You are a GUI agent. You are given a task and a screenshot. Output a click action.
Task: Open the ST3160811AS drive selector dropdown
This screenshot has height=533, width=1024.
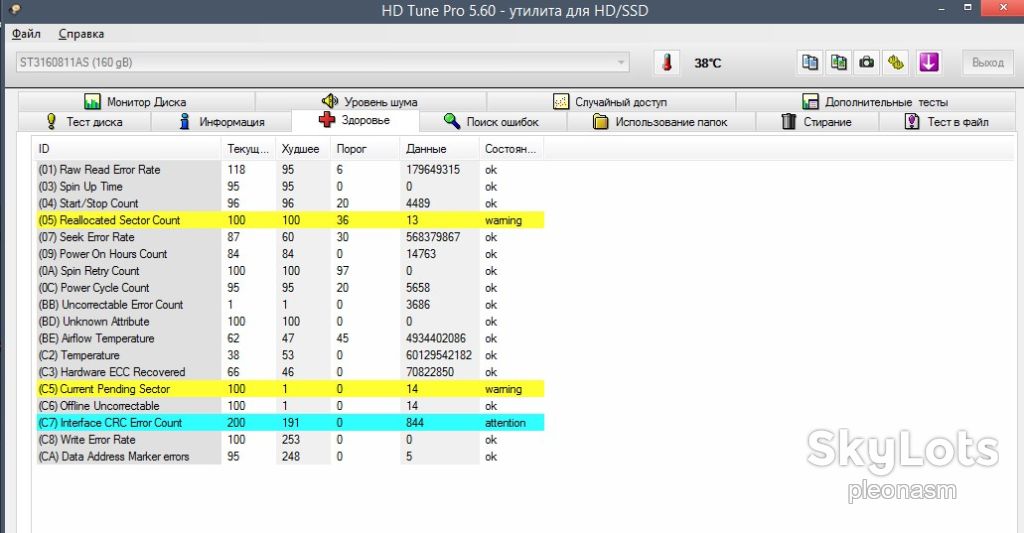point(323,63)
